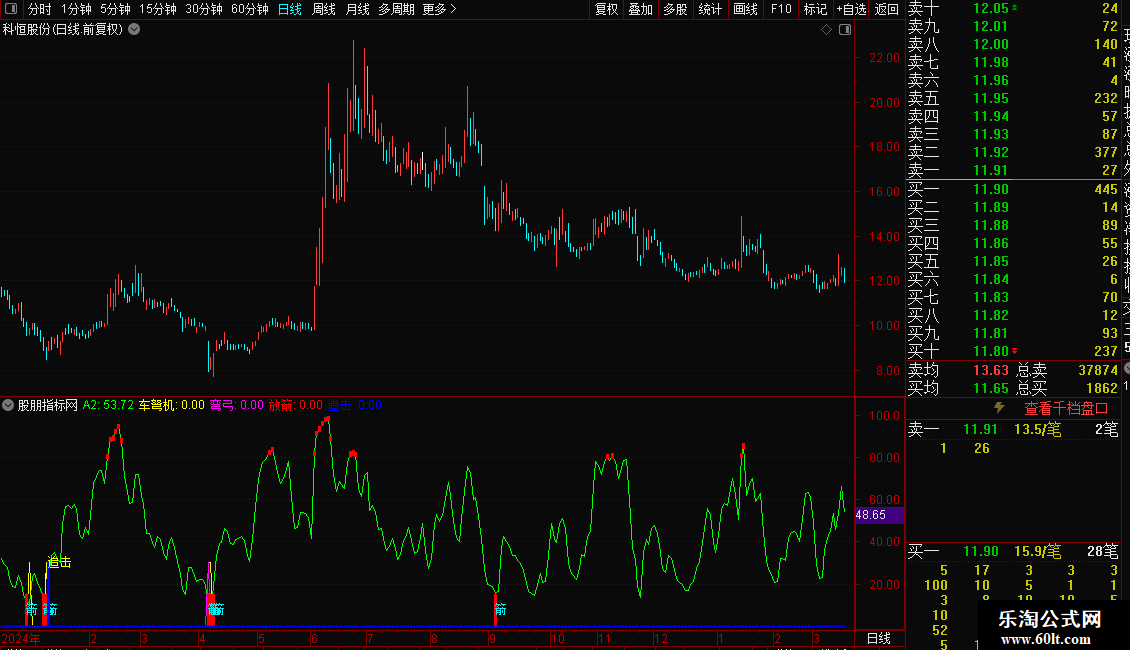Click the chart window layout icon
Image resolution: width=1130 pixels, height=650 pixels.
pyautogui.click(x=845, y=30)
